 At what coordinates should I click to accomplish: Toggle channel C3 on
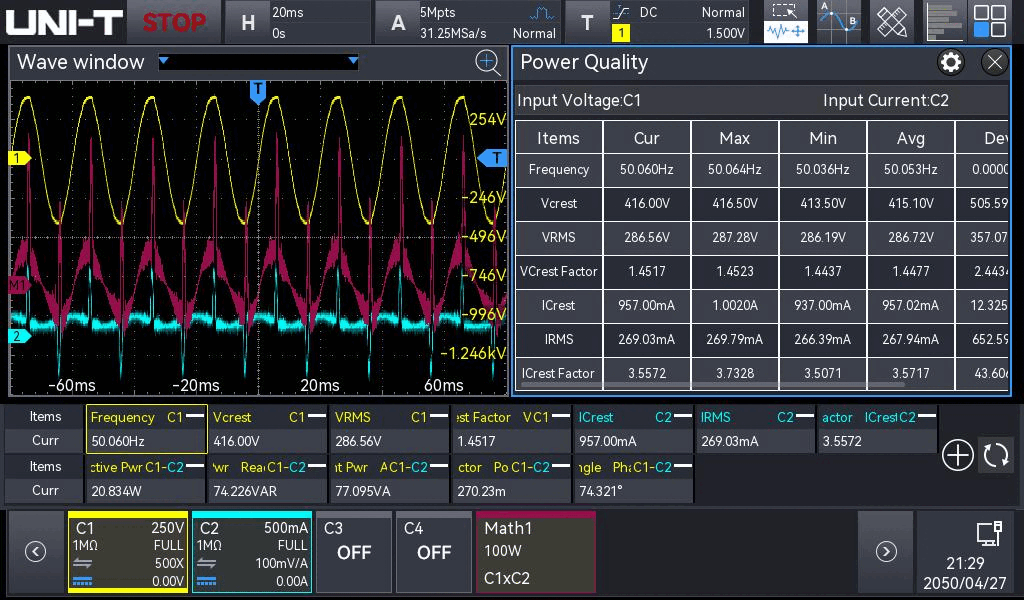tap(353, 552)
